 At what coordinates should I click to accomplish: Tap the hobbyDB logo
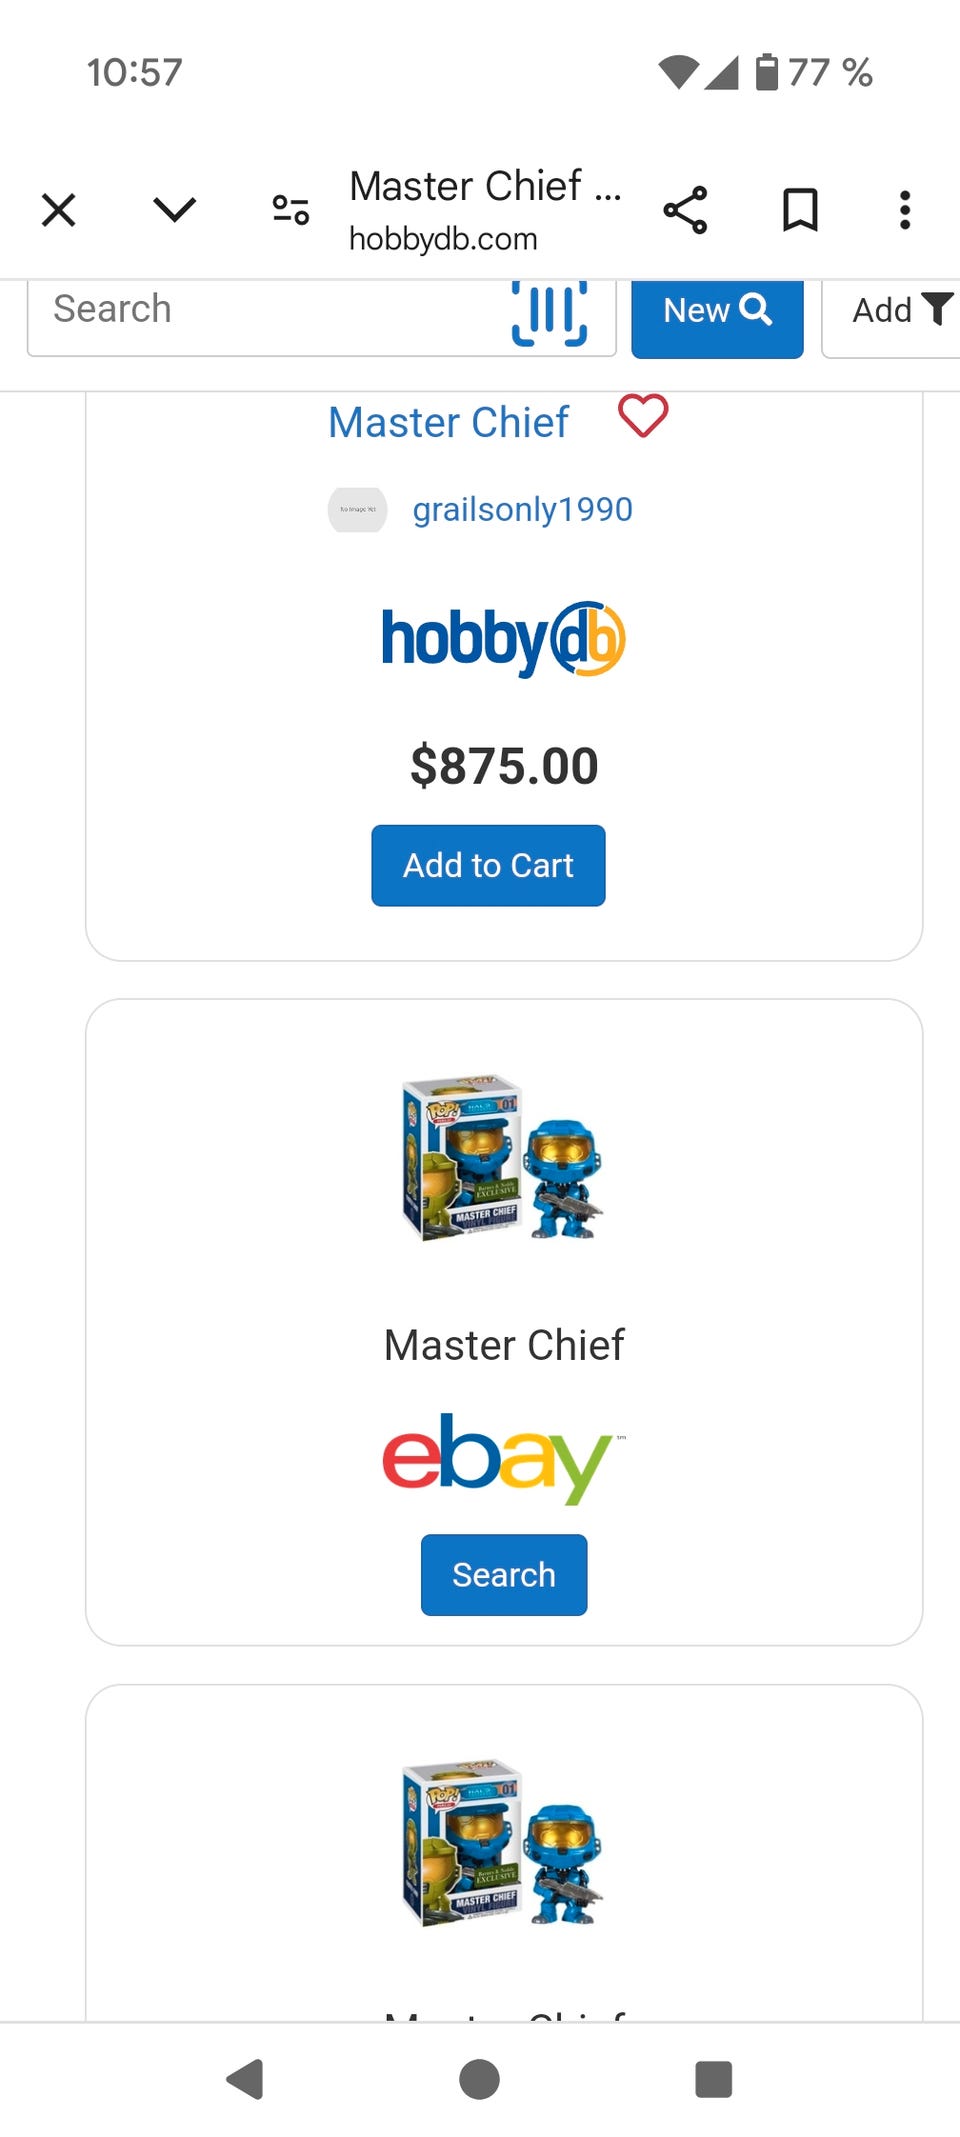pos(503,639)
